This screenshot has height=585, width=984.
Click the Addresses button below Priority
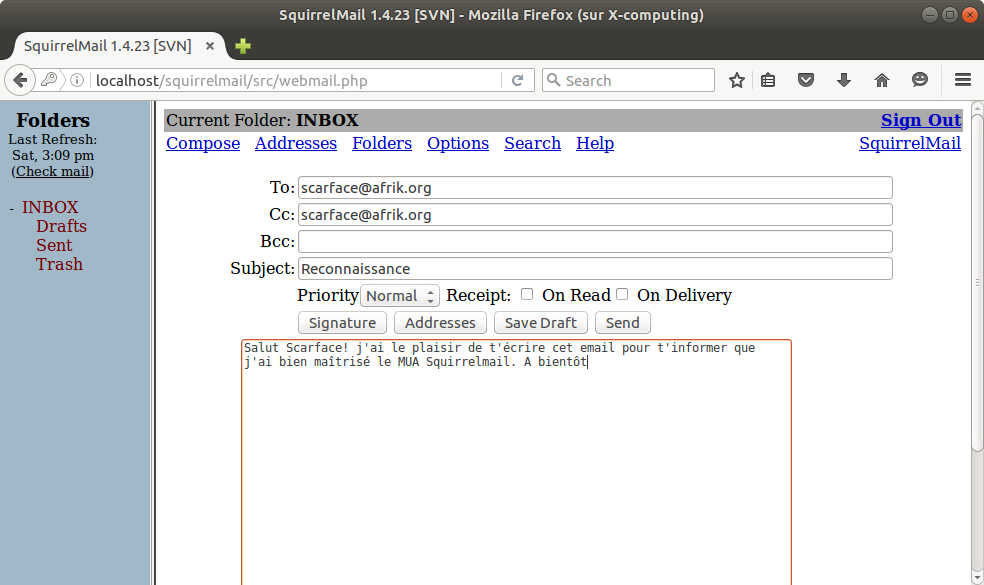440,323
